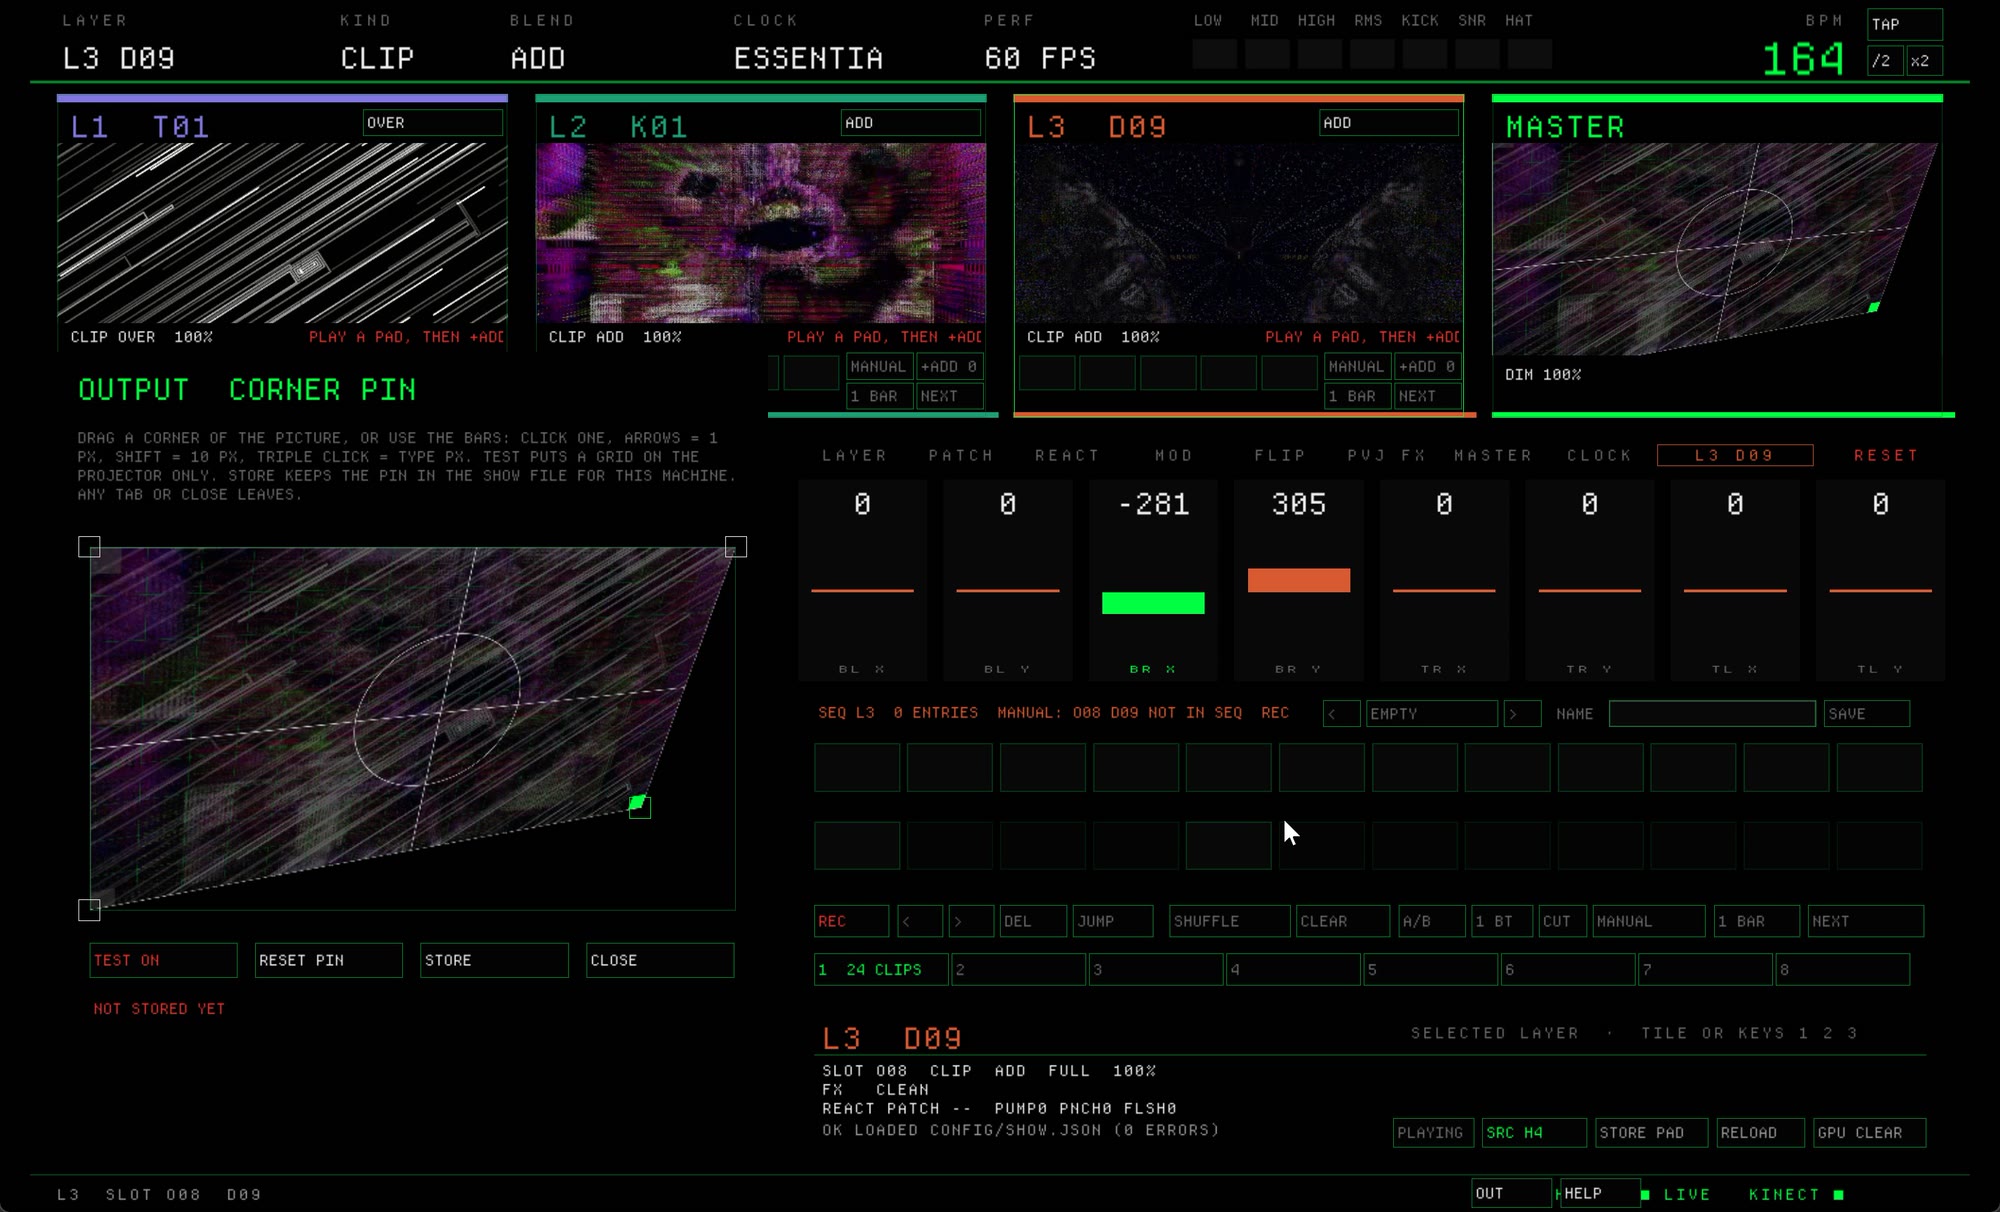Click the bottom-left corner pin handle
The width and height of the screenshot is (2000, 1212).
(x=89, y=910)
